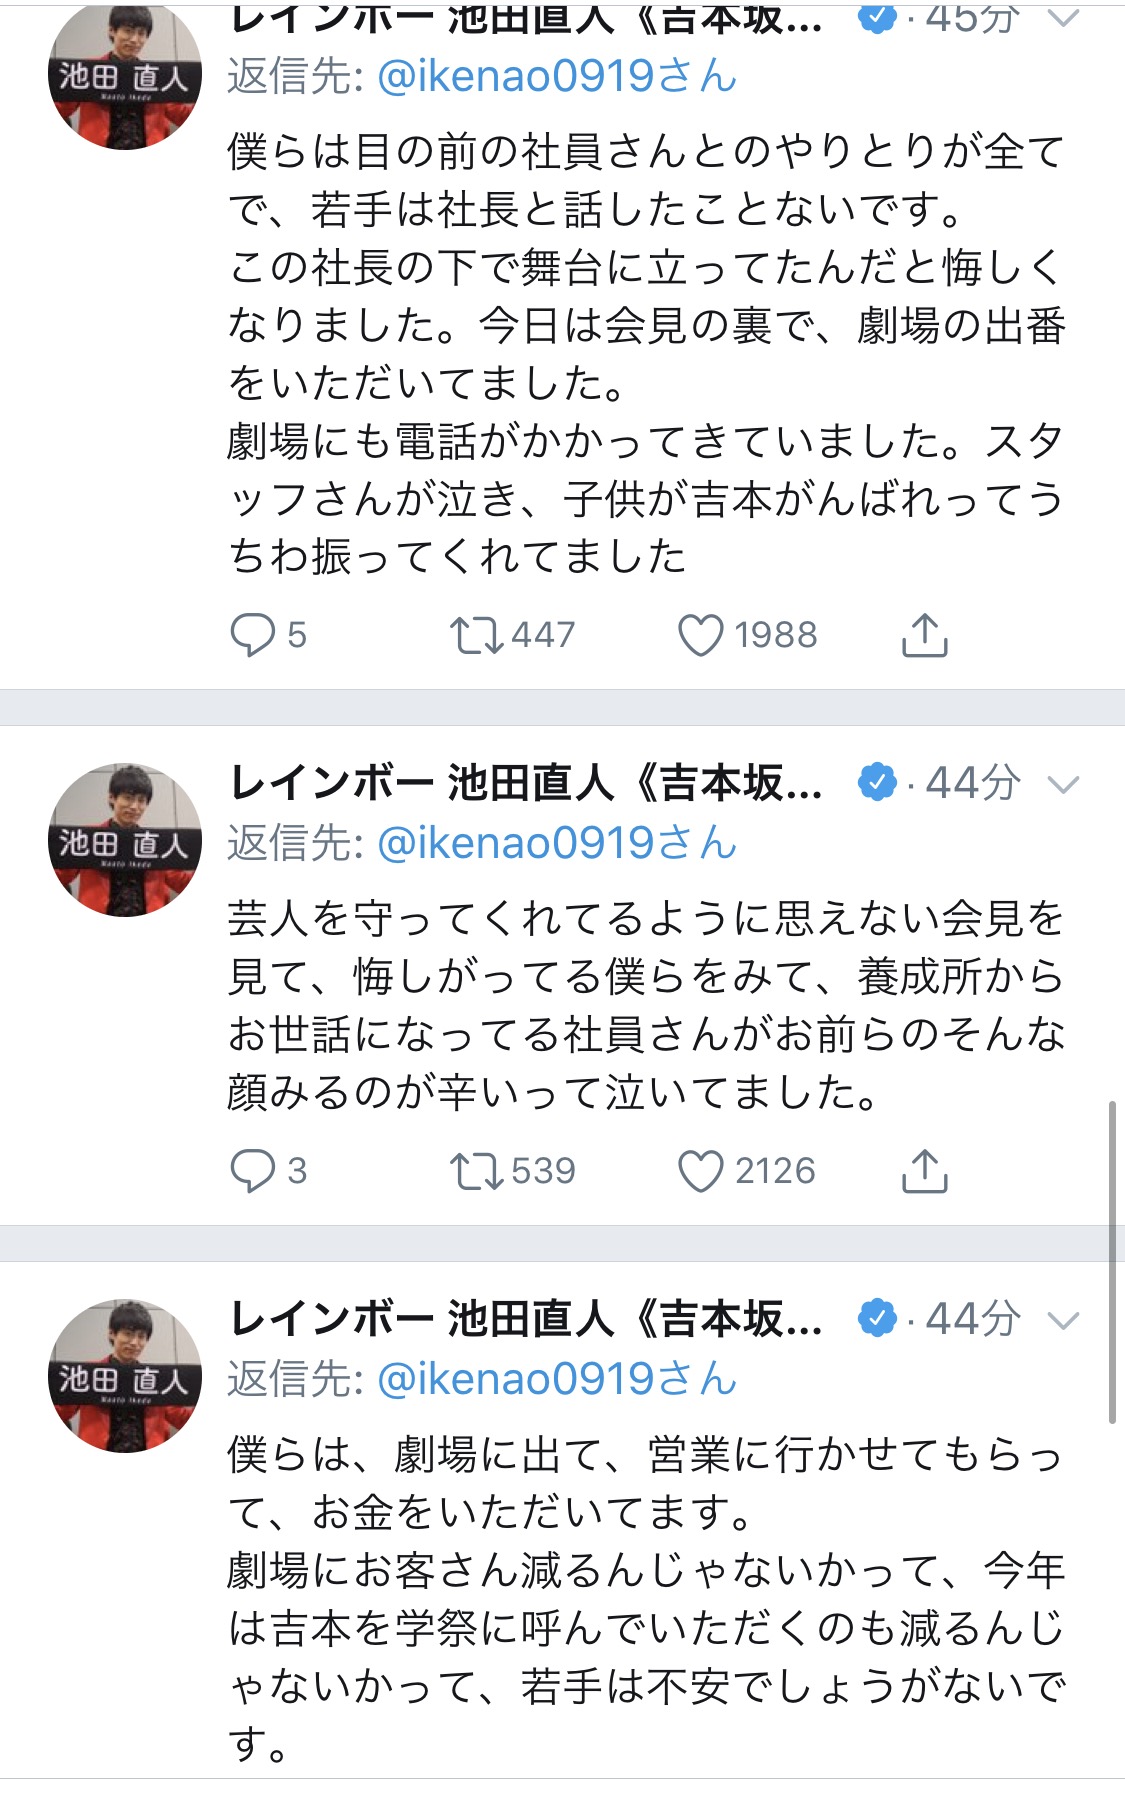Like the tweet with 2126 likes
Image resolution: width=1125 pixels, height=1797 pixels.
[x=700, y=1171]
